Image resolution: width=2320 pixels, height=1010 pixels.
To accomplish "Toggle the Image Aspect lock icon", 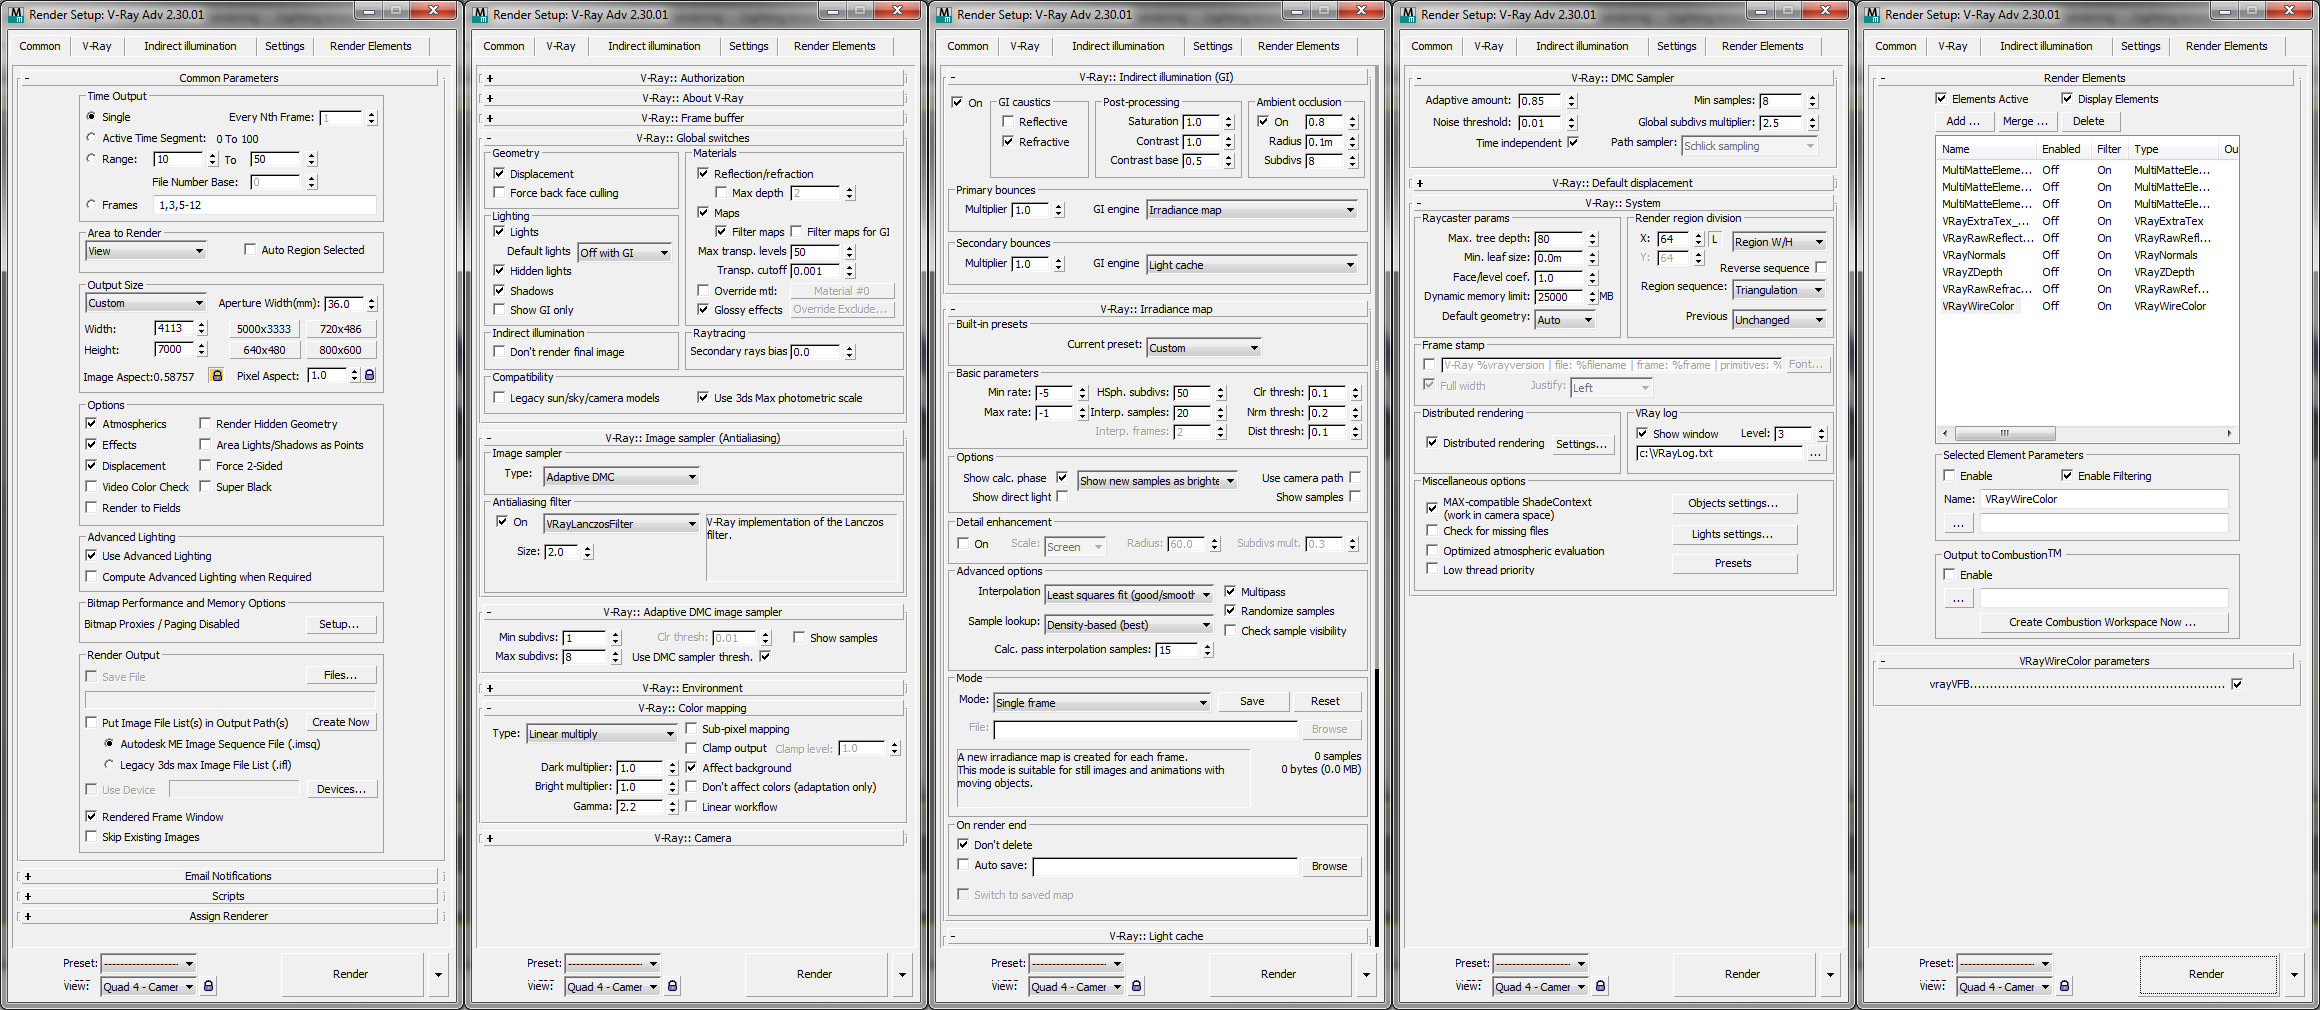I will [x=216, y=375].
